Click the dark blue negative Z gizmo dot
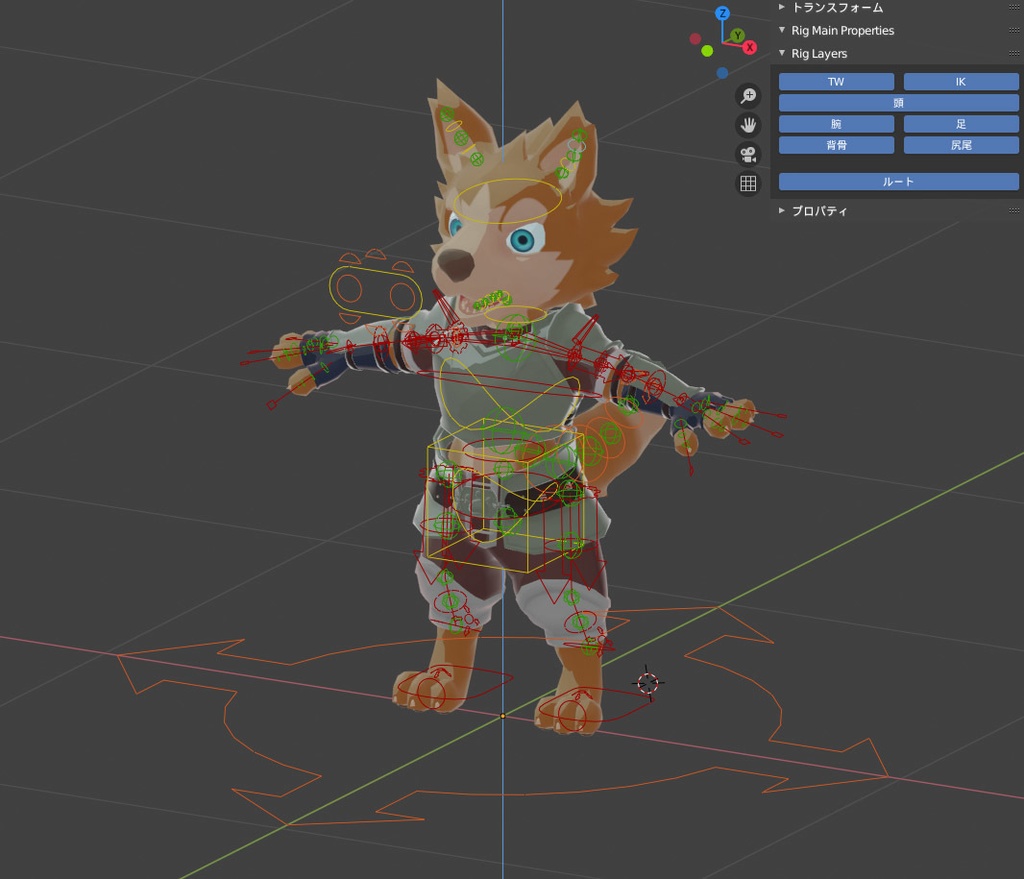This screenshot has width=1024, height=879. [722, 73]
